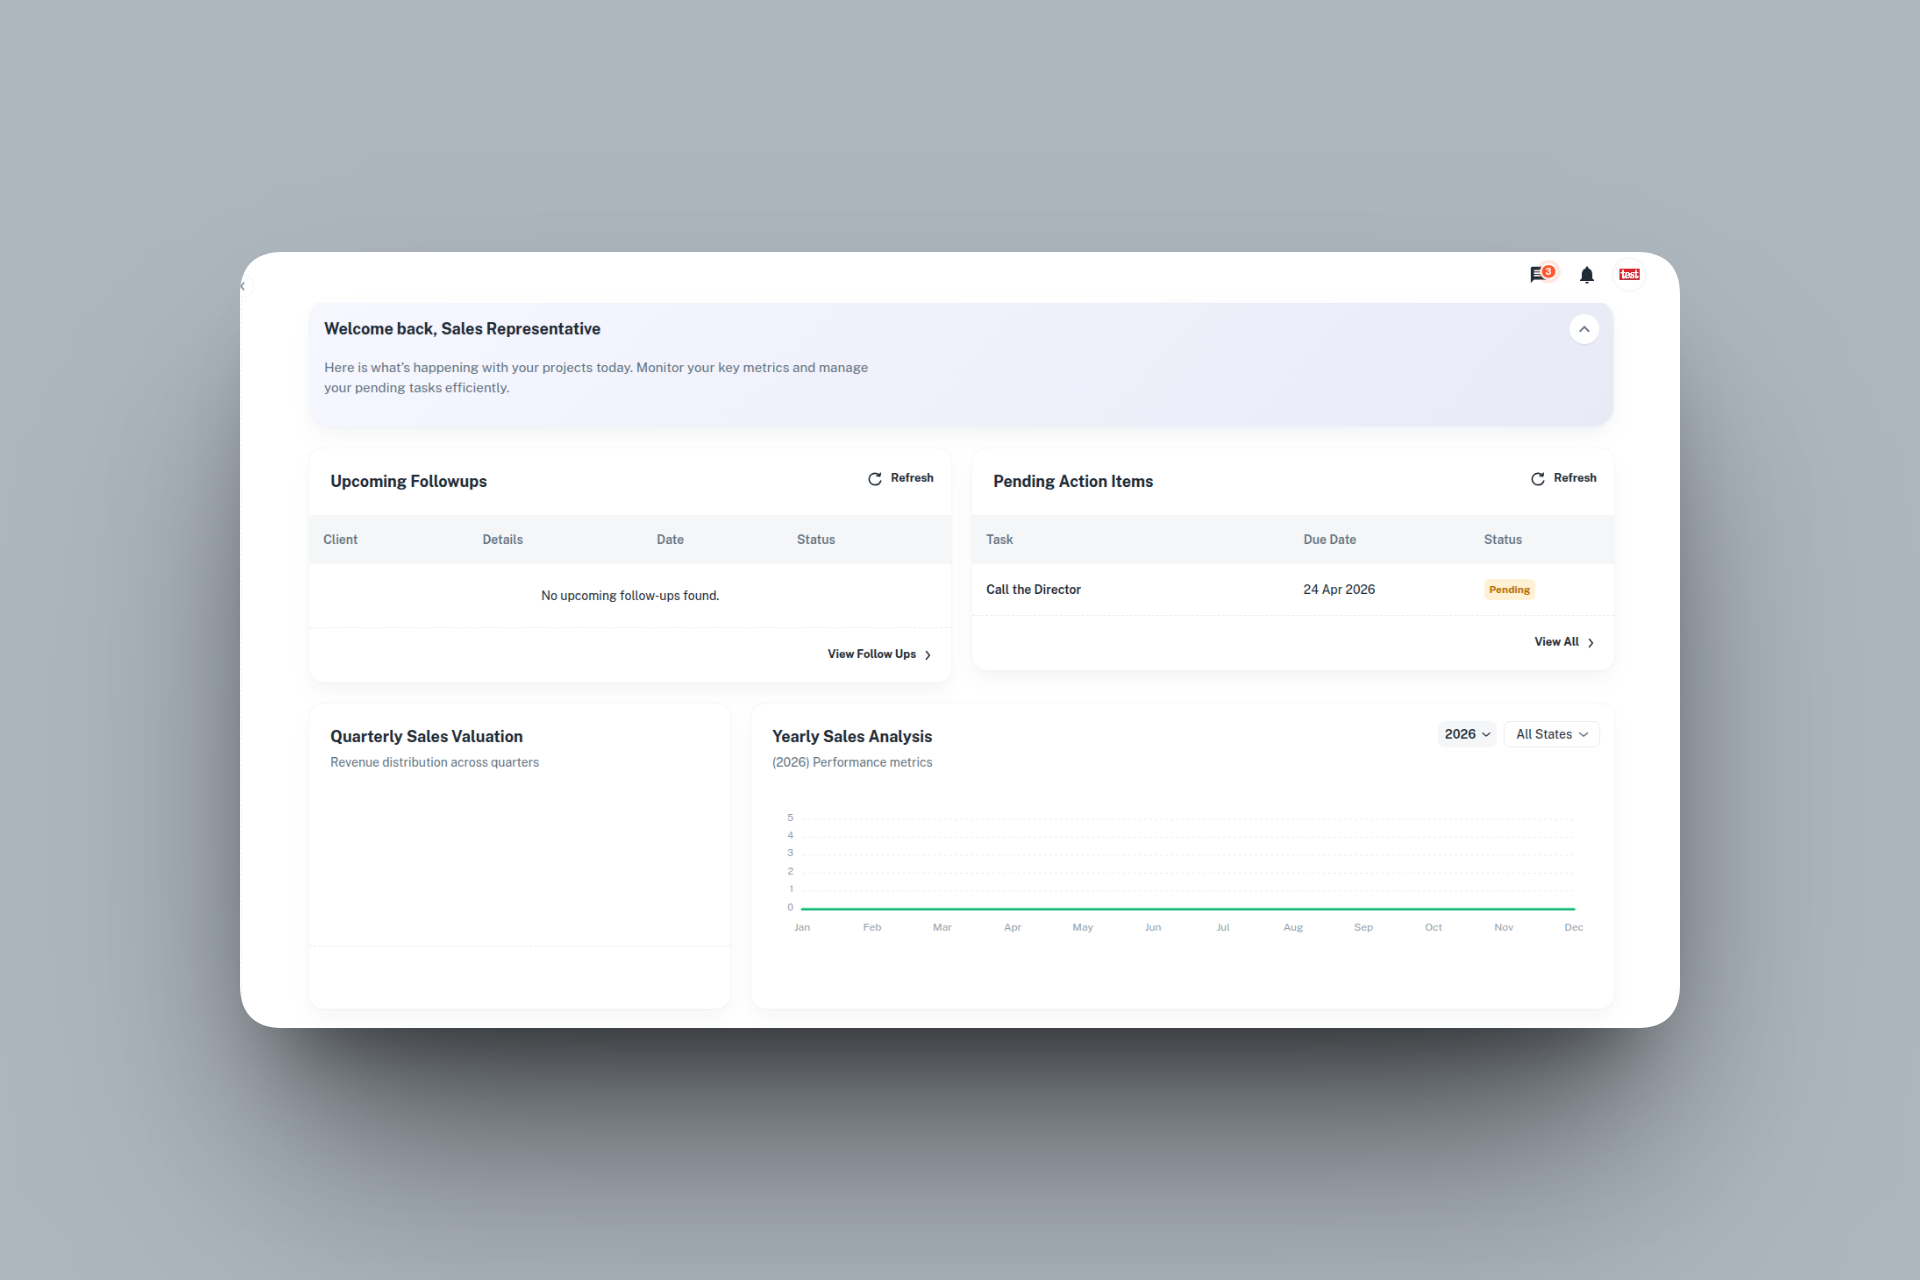The height and width of the screenshot is (1280, 1920).
Task: Open the 2026 year dropdown
Action: point(1467,734)
